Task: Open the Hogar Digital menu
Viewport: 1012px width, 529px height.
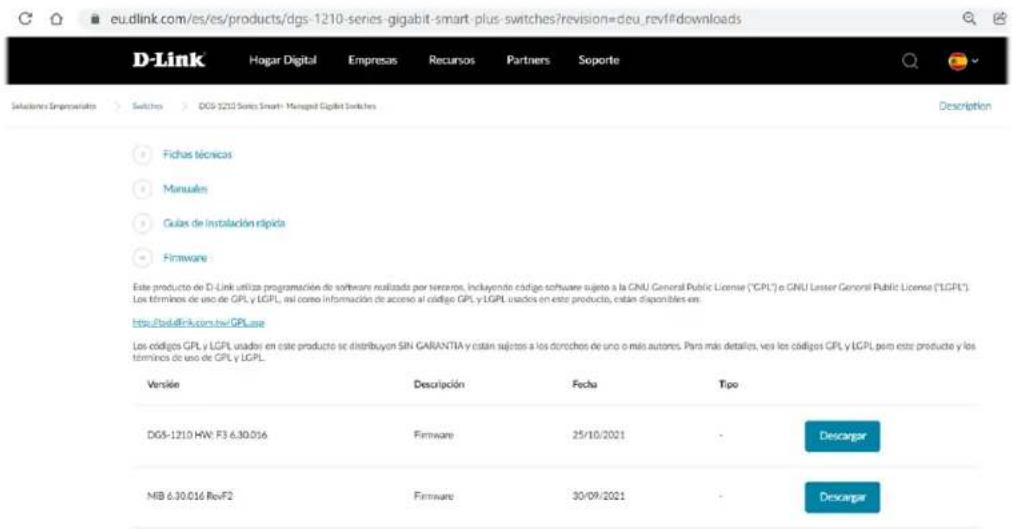Action: (283, 60)
